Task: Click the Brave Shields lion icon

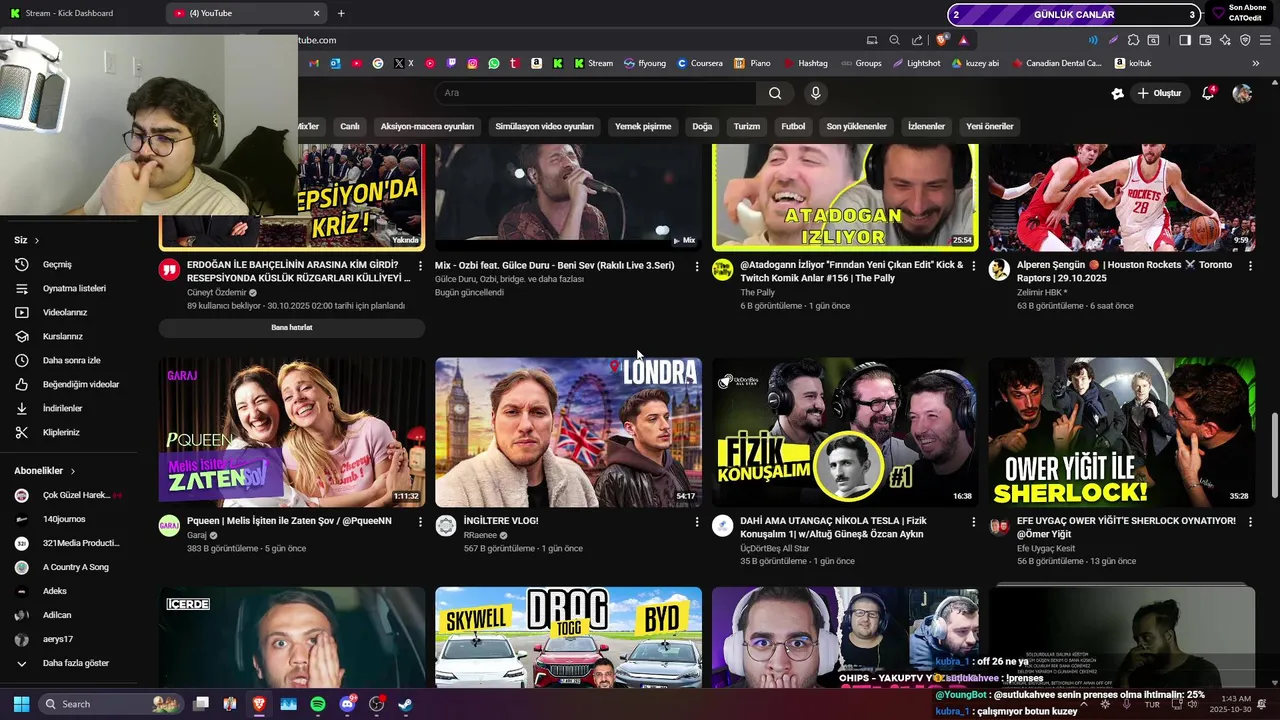Action: [x=942, y=40]
